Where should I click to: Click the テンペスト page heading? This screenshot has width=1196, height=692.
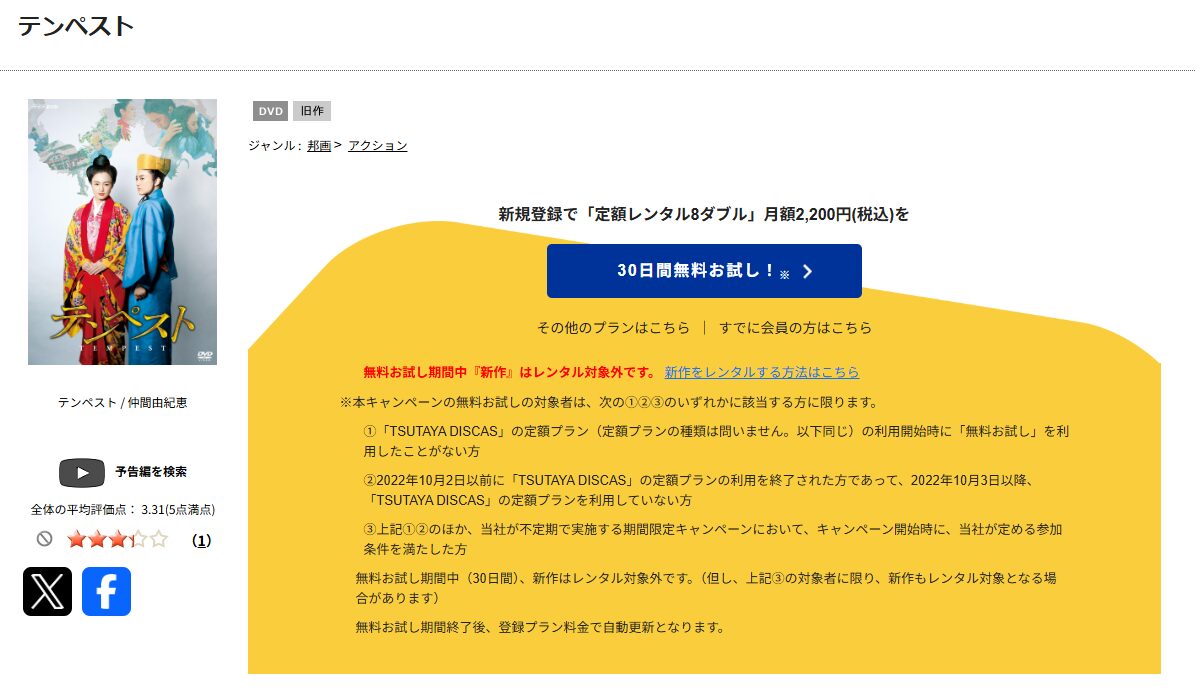pos(76,26)
